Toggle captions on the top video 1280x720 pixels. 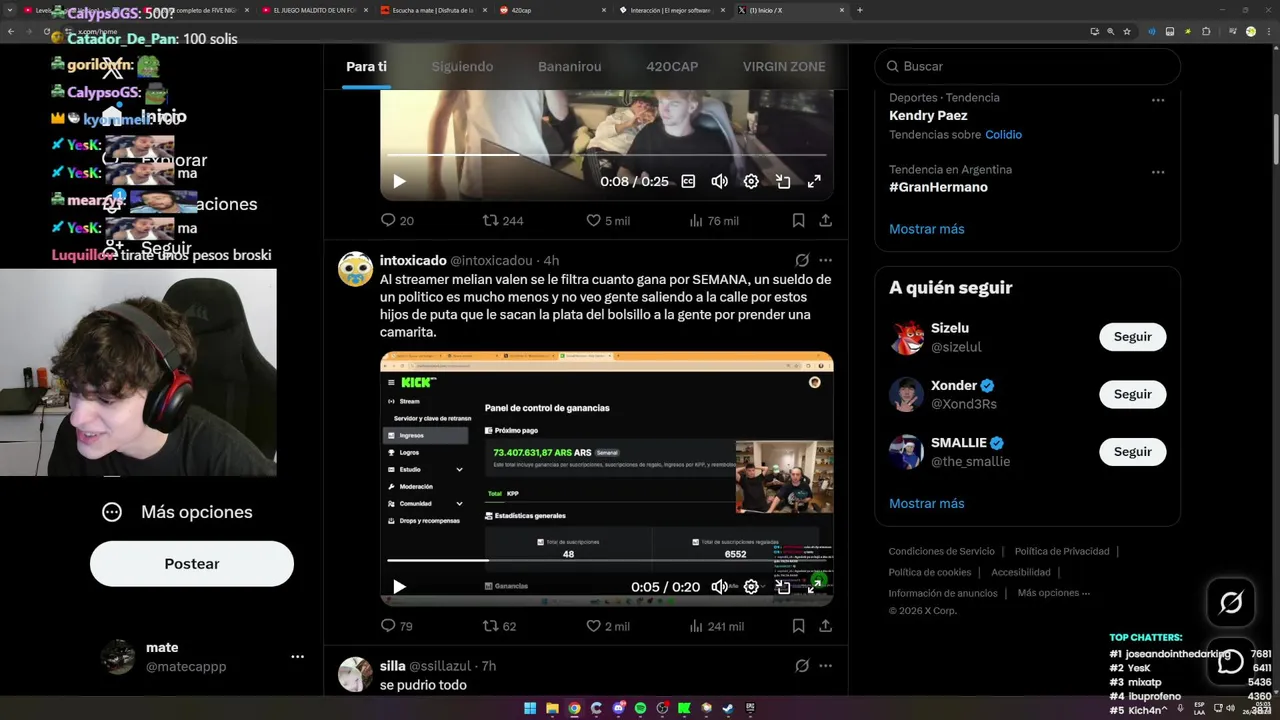pos(688,182)
